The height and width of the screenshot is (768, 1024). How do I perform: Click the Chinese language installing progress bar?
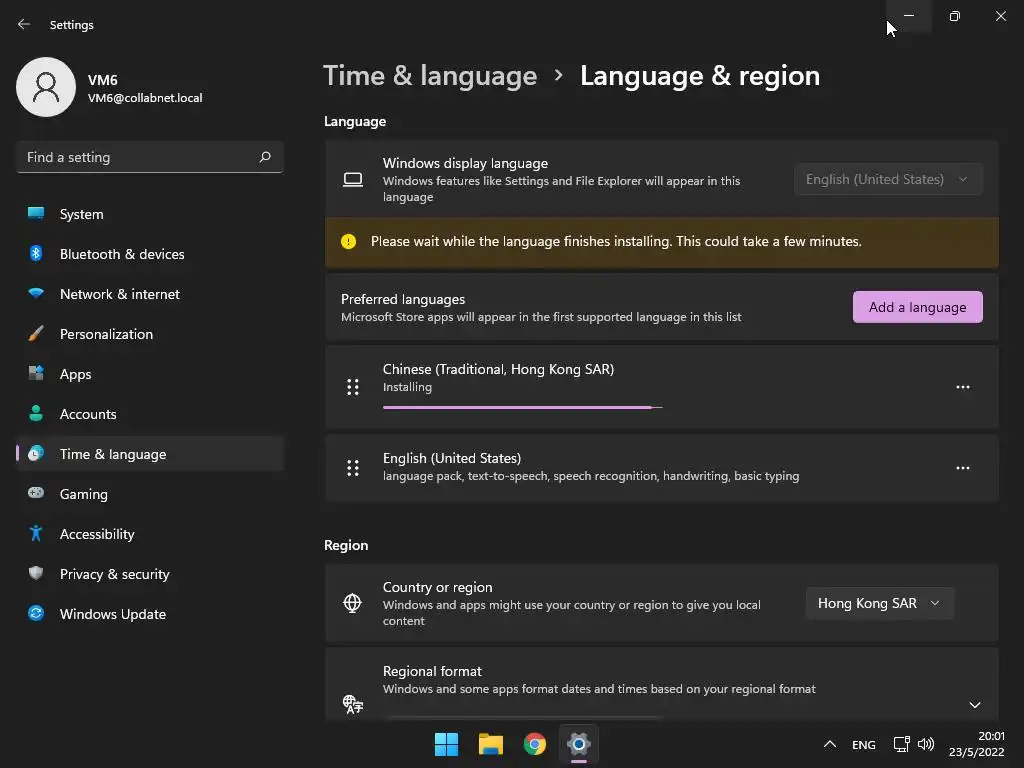[522, 408]
